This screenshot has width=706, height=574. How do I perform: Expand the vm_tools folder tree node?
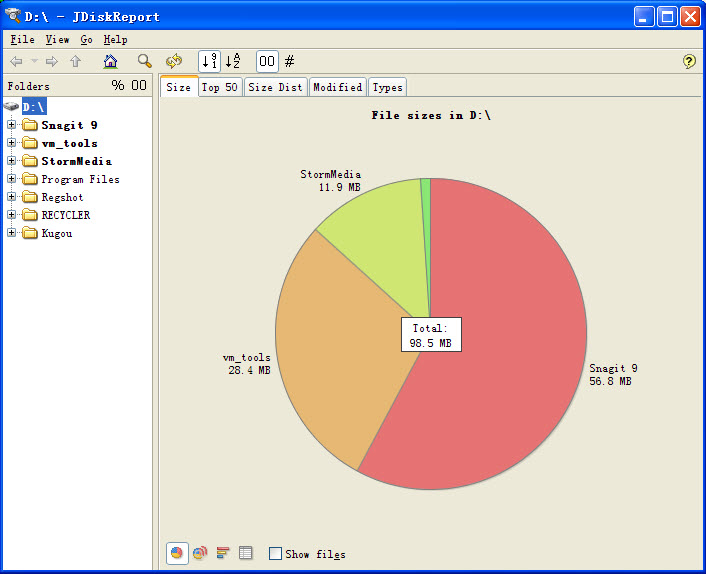12,143
